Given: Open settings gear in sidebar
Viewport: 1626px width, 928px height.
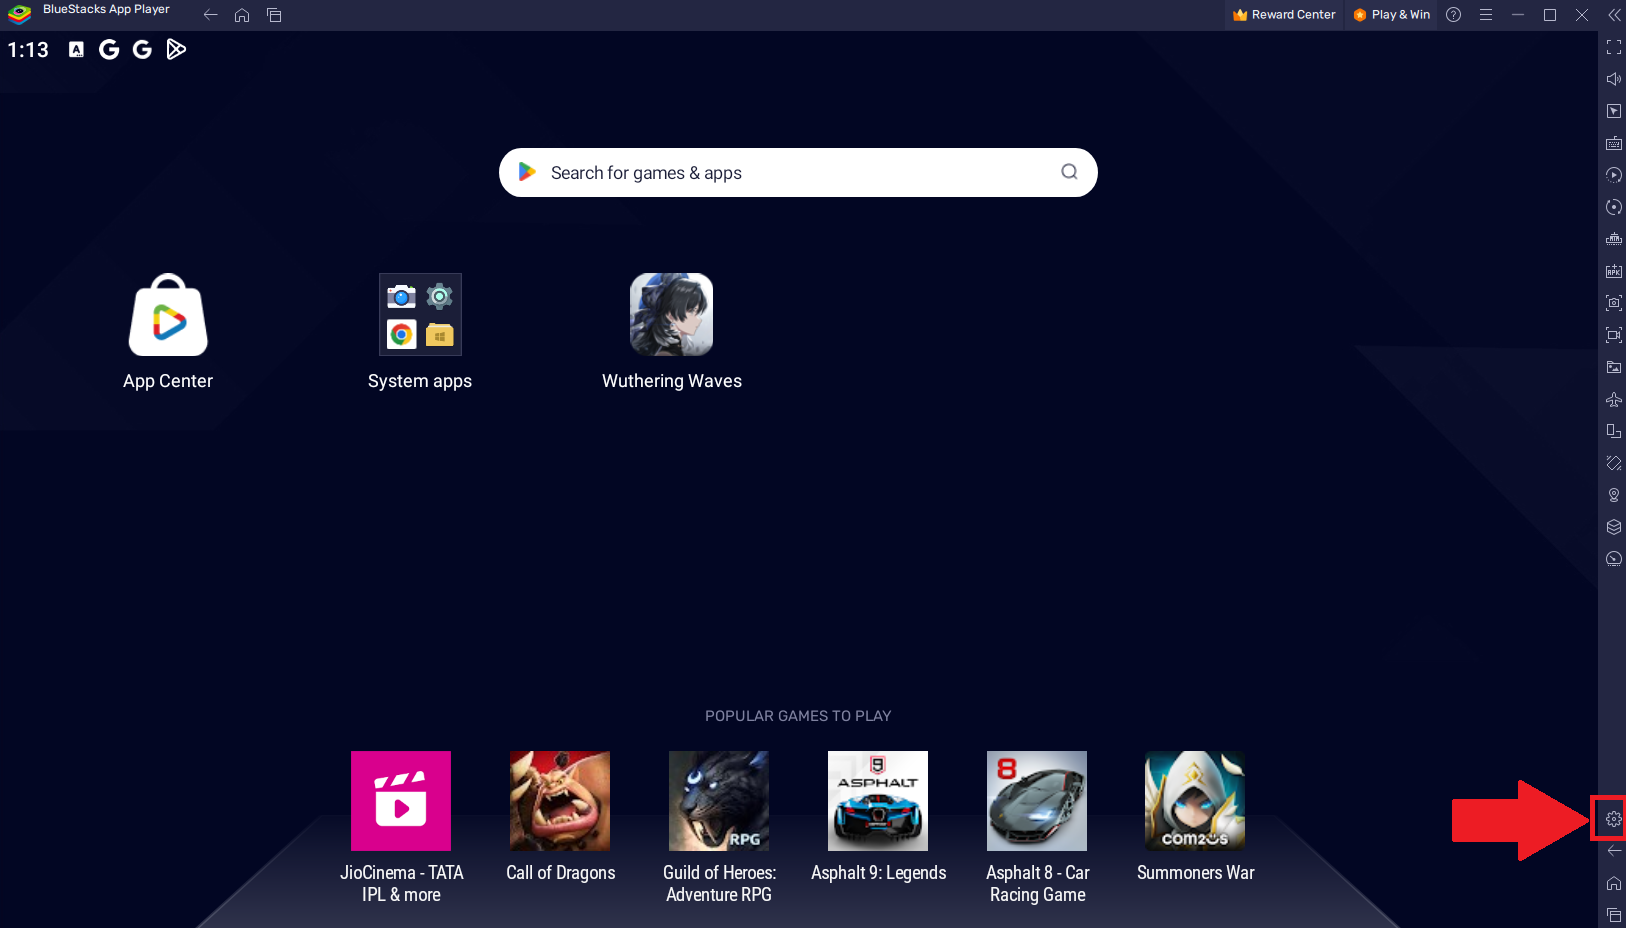Looking at the screenshot, I should click(1614, 819).
